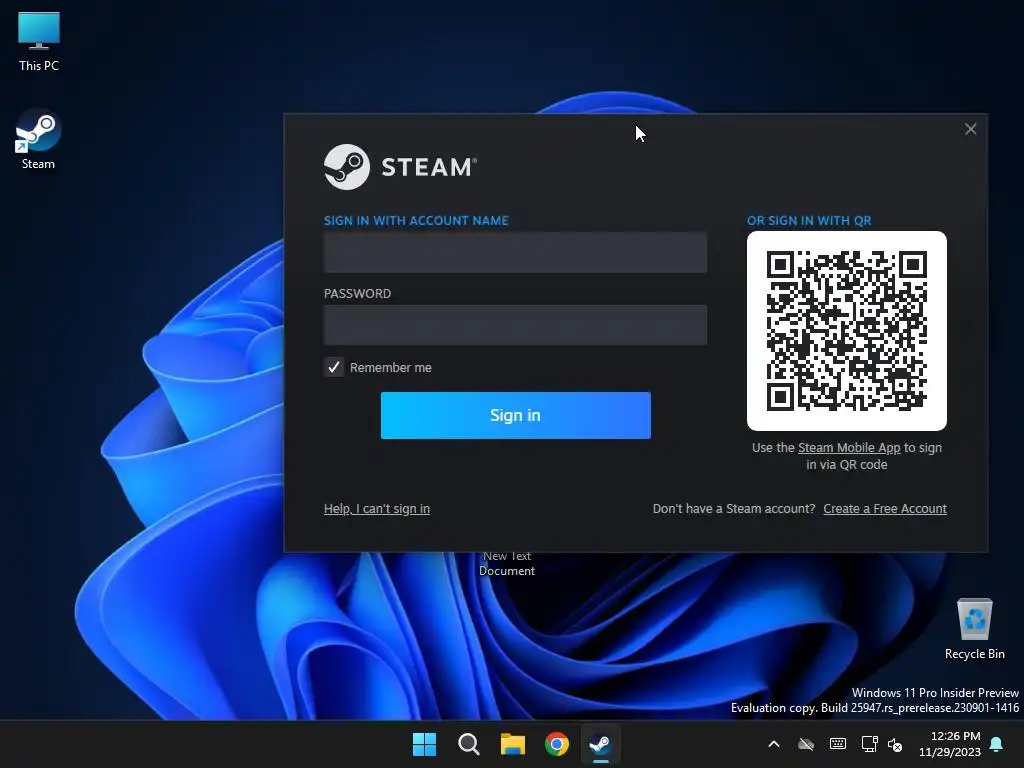Select the Recycle Bin desktop icon

[974, 629]
